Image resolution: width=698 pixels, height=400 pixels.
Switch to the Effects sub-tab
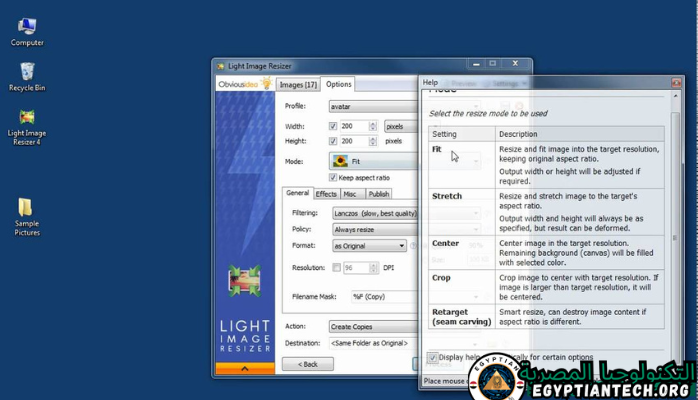click(326, 194)
